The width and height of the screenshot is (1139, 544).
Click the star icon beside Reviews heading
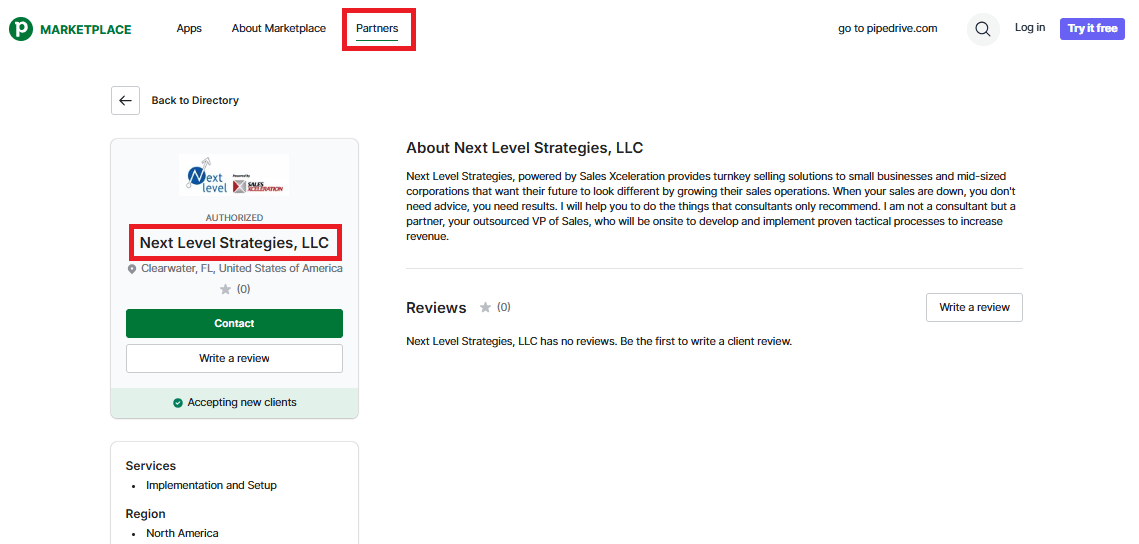[486, 307]
